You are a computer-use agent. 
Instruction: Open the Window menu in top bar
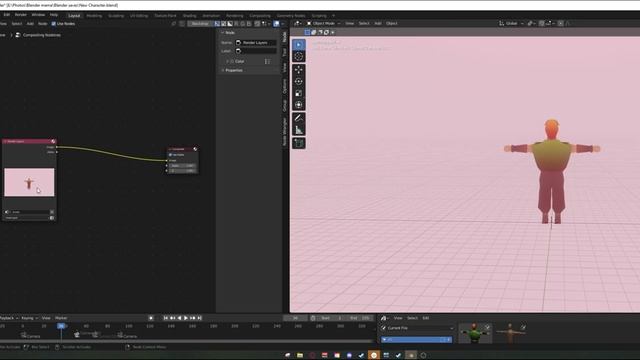point(38,15)
